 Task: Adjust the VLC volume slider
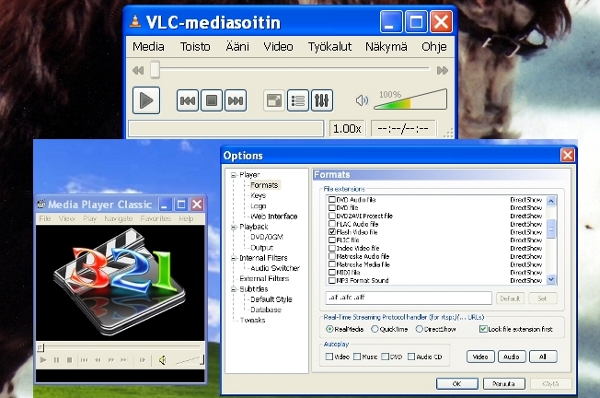(410, 100)
